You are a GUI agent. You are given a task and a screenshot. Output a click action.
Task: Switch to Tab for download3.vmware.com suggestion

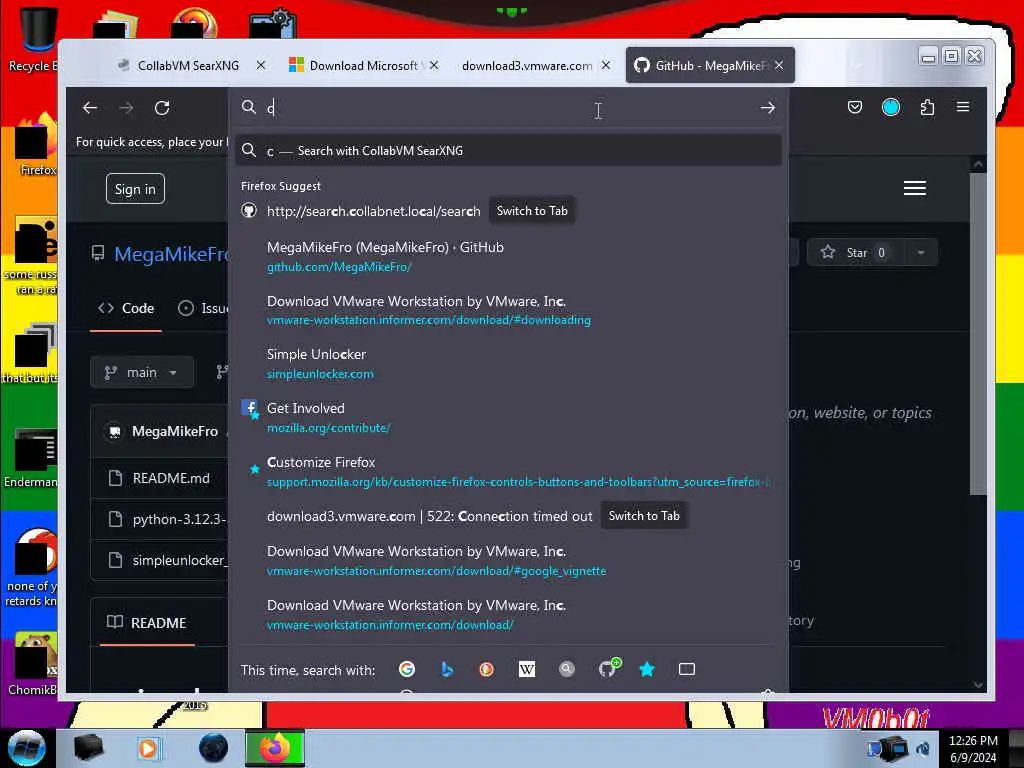pos(644,516)
